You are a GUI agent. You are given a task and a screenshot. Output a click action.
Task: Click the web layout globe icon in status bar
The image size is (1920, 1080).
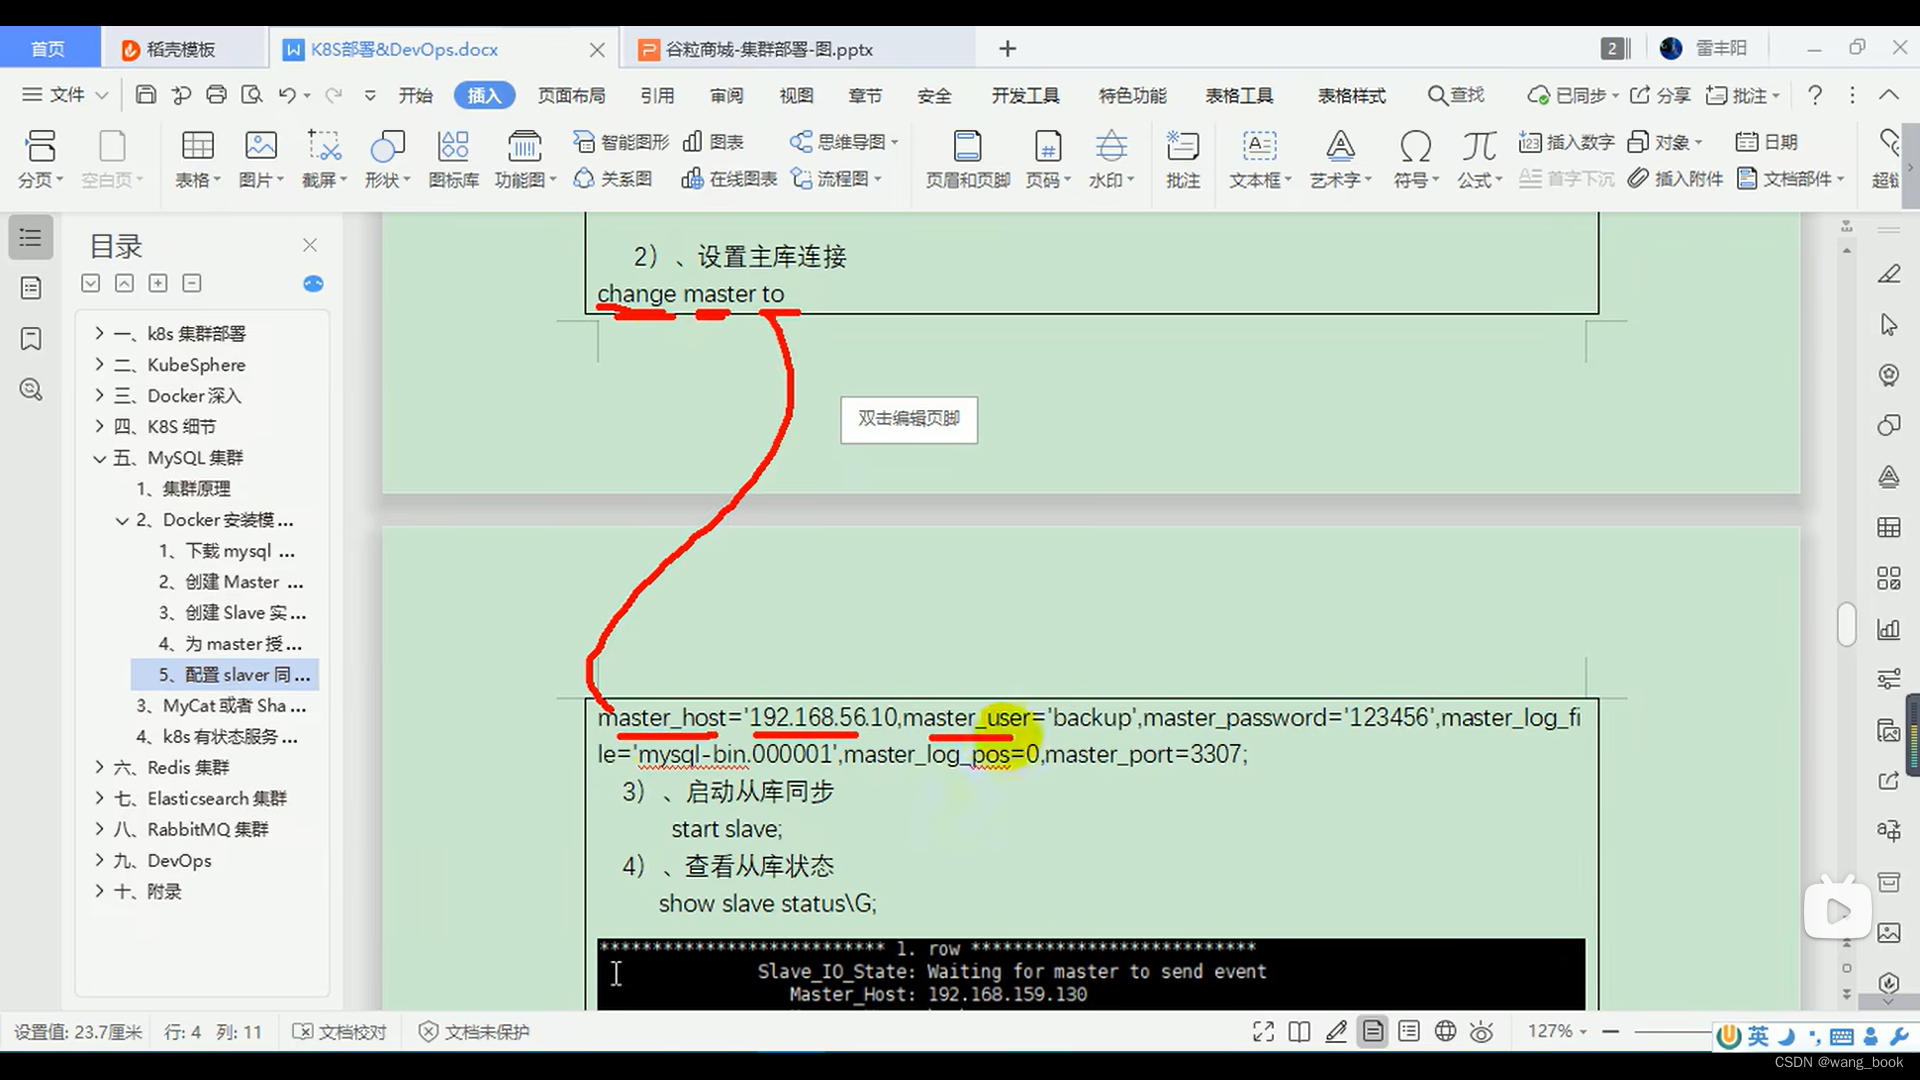(x=1445, y=1032)
